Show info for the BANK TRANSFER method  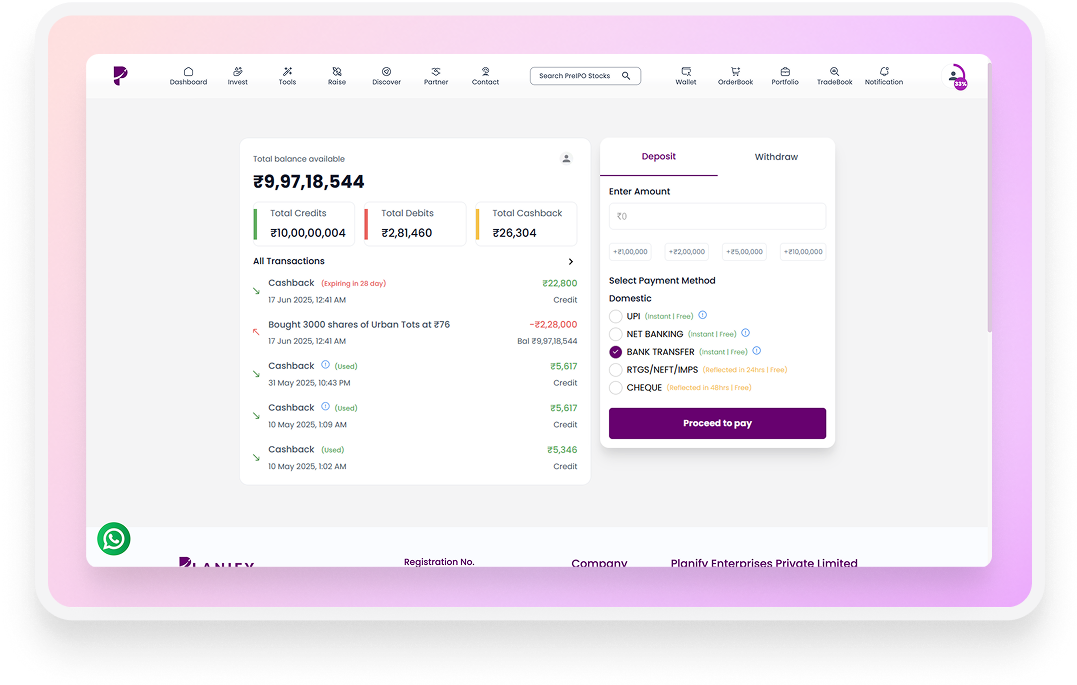(757, 351)
